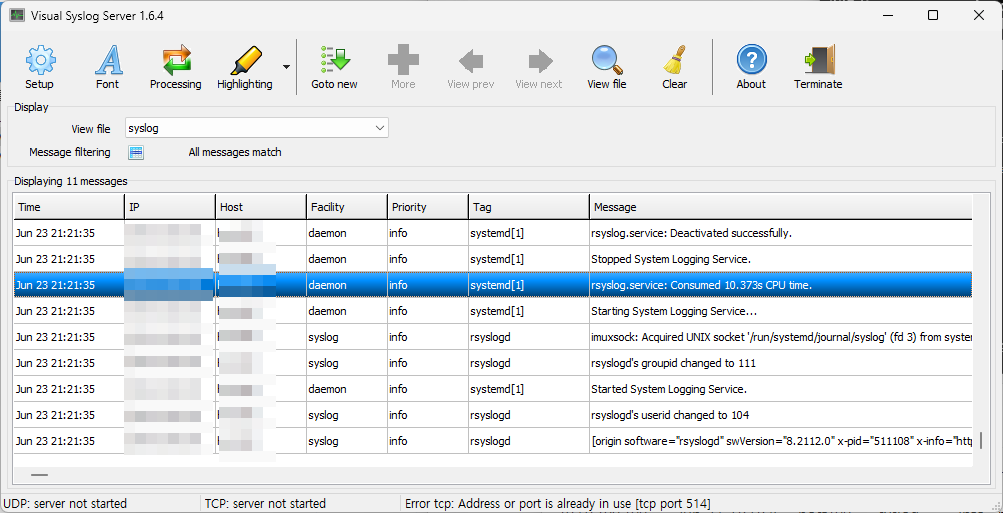This screenshot has width=1003, height=513.
Task: Click the Clear broom icon
Action: (675, 61)
